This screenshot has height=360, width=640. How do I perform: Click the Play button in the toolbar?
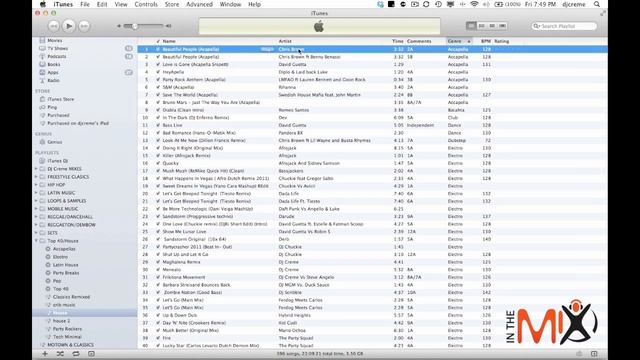[69, 26]
